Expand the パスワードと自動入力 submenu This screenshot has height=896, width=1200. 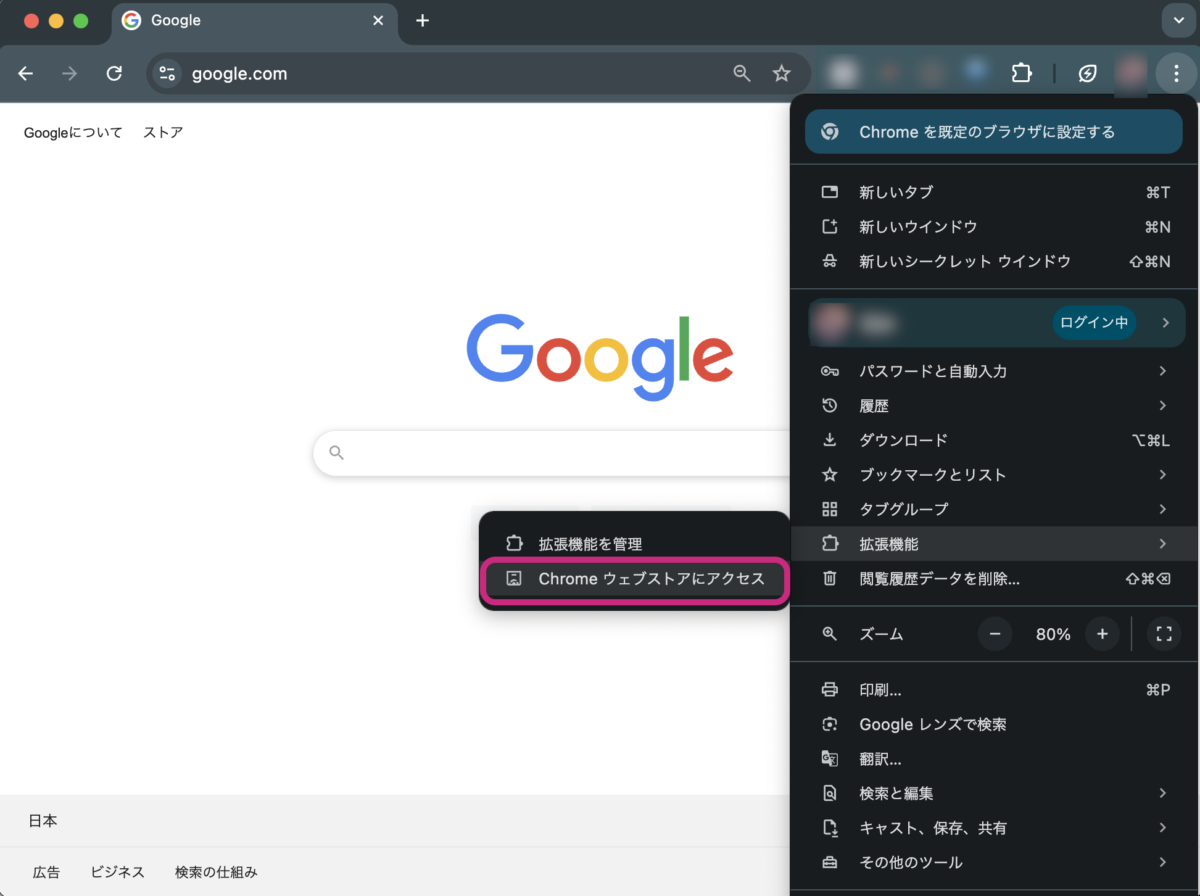tap(993, 371)
